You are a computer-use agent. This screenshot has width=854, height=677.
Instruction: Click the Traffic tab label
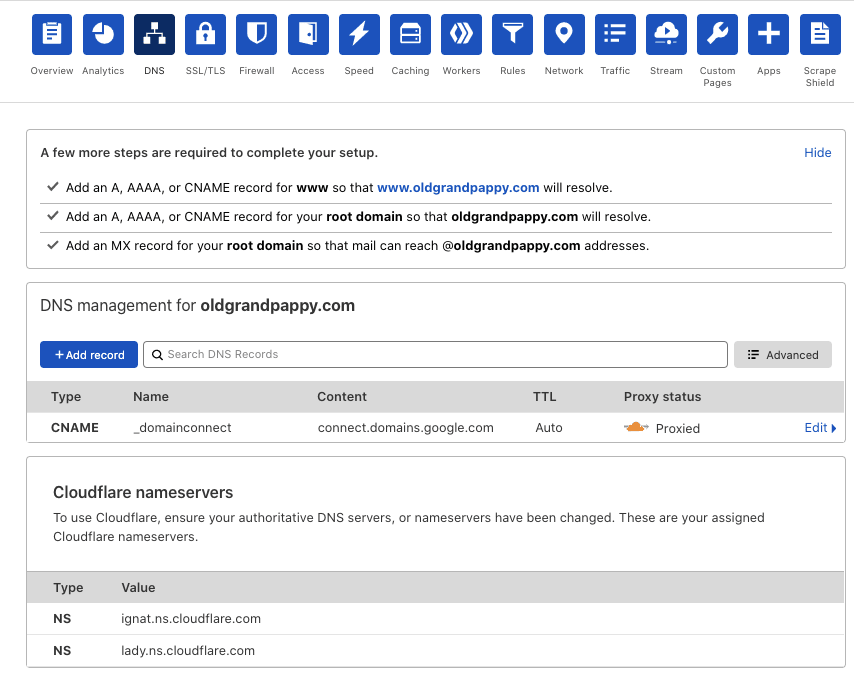615,71
